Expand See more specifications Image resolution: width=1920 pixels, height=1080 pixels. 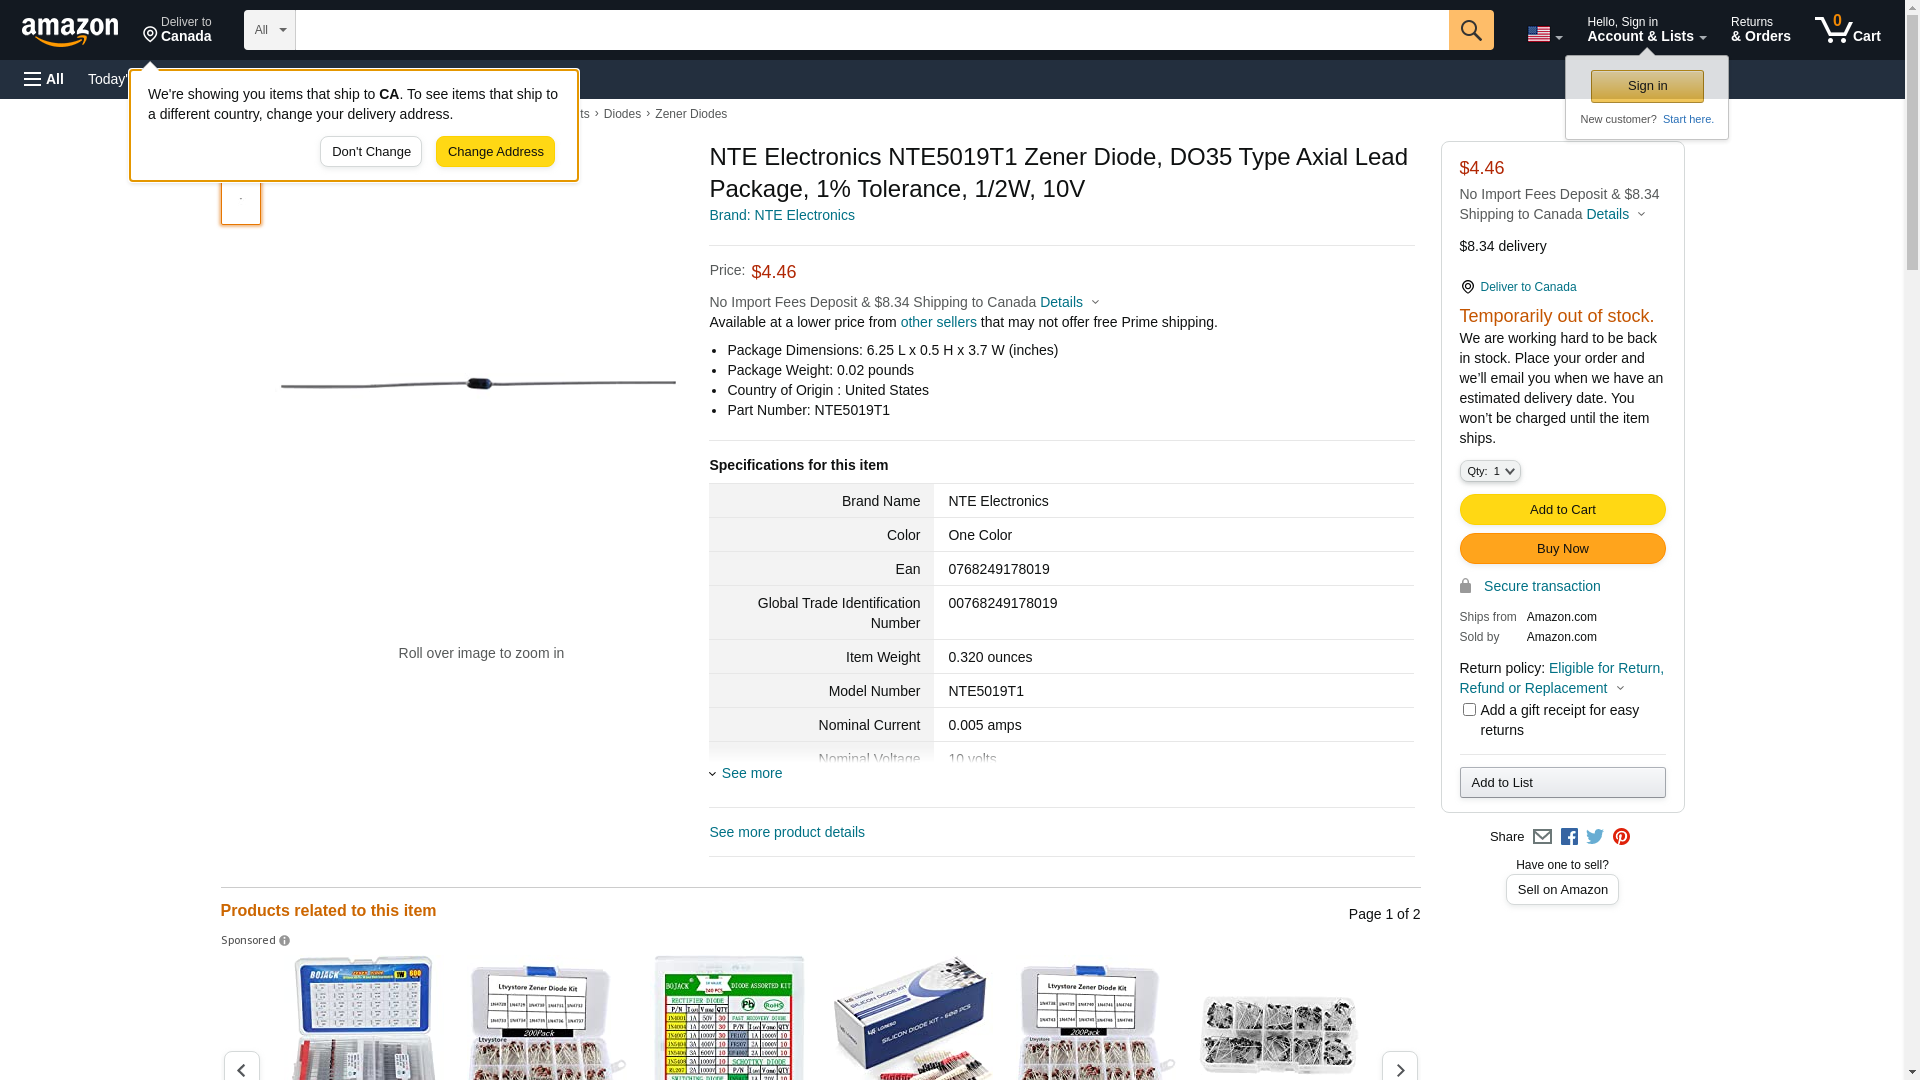(x=751, y=773)
